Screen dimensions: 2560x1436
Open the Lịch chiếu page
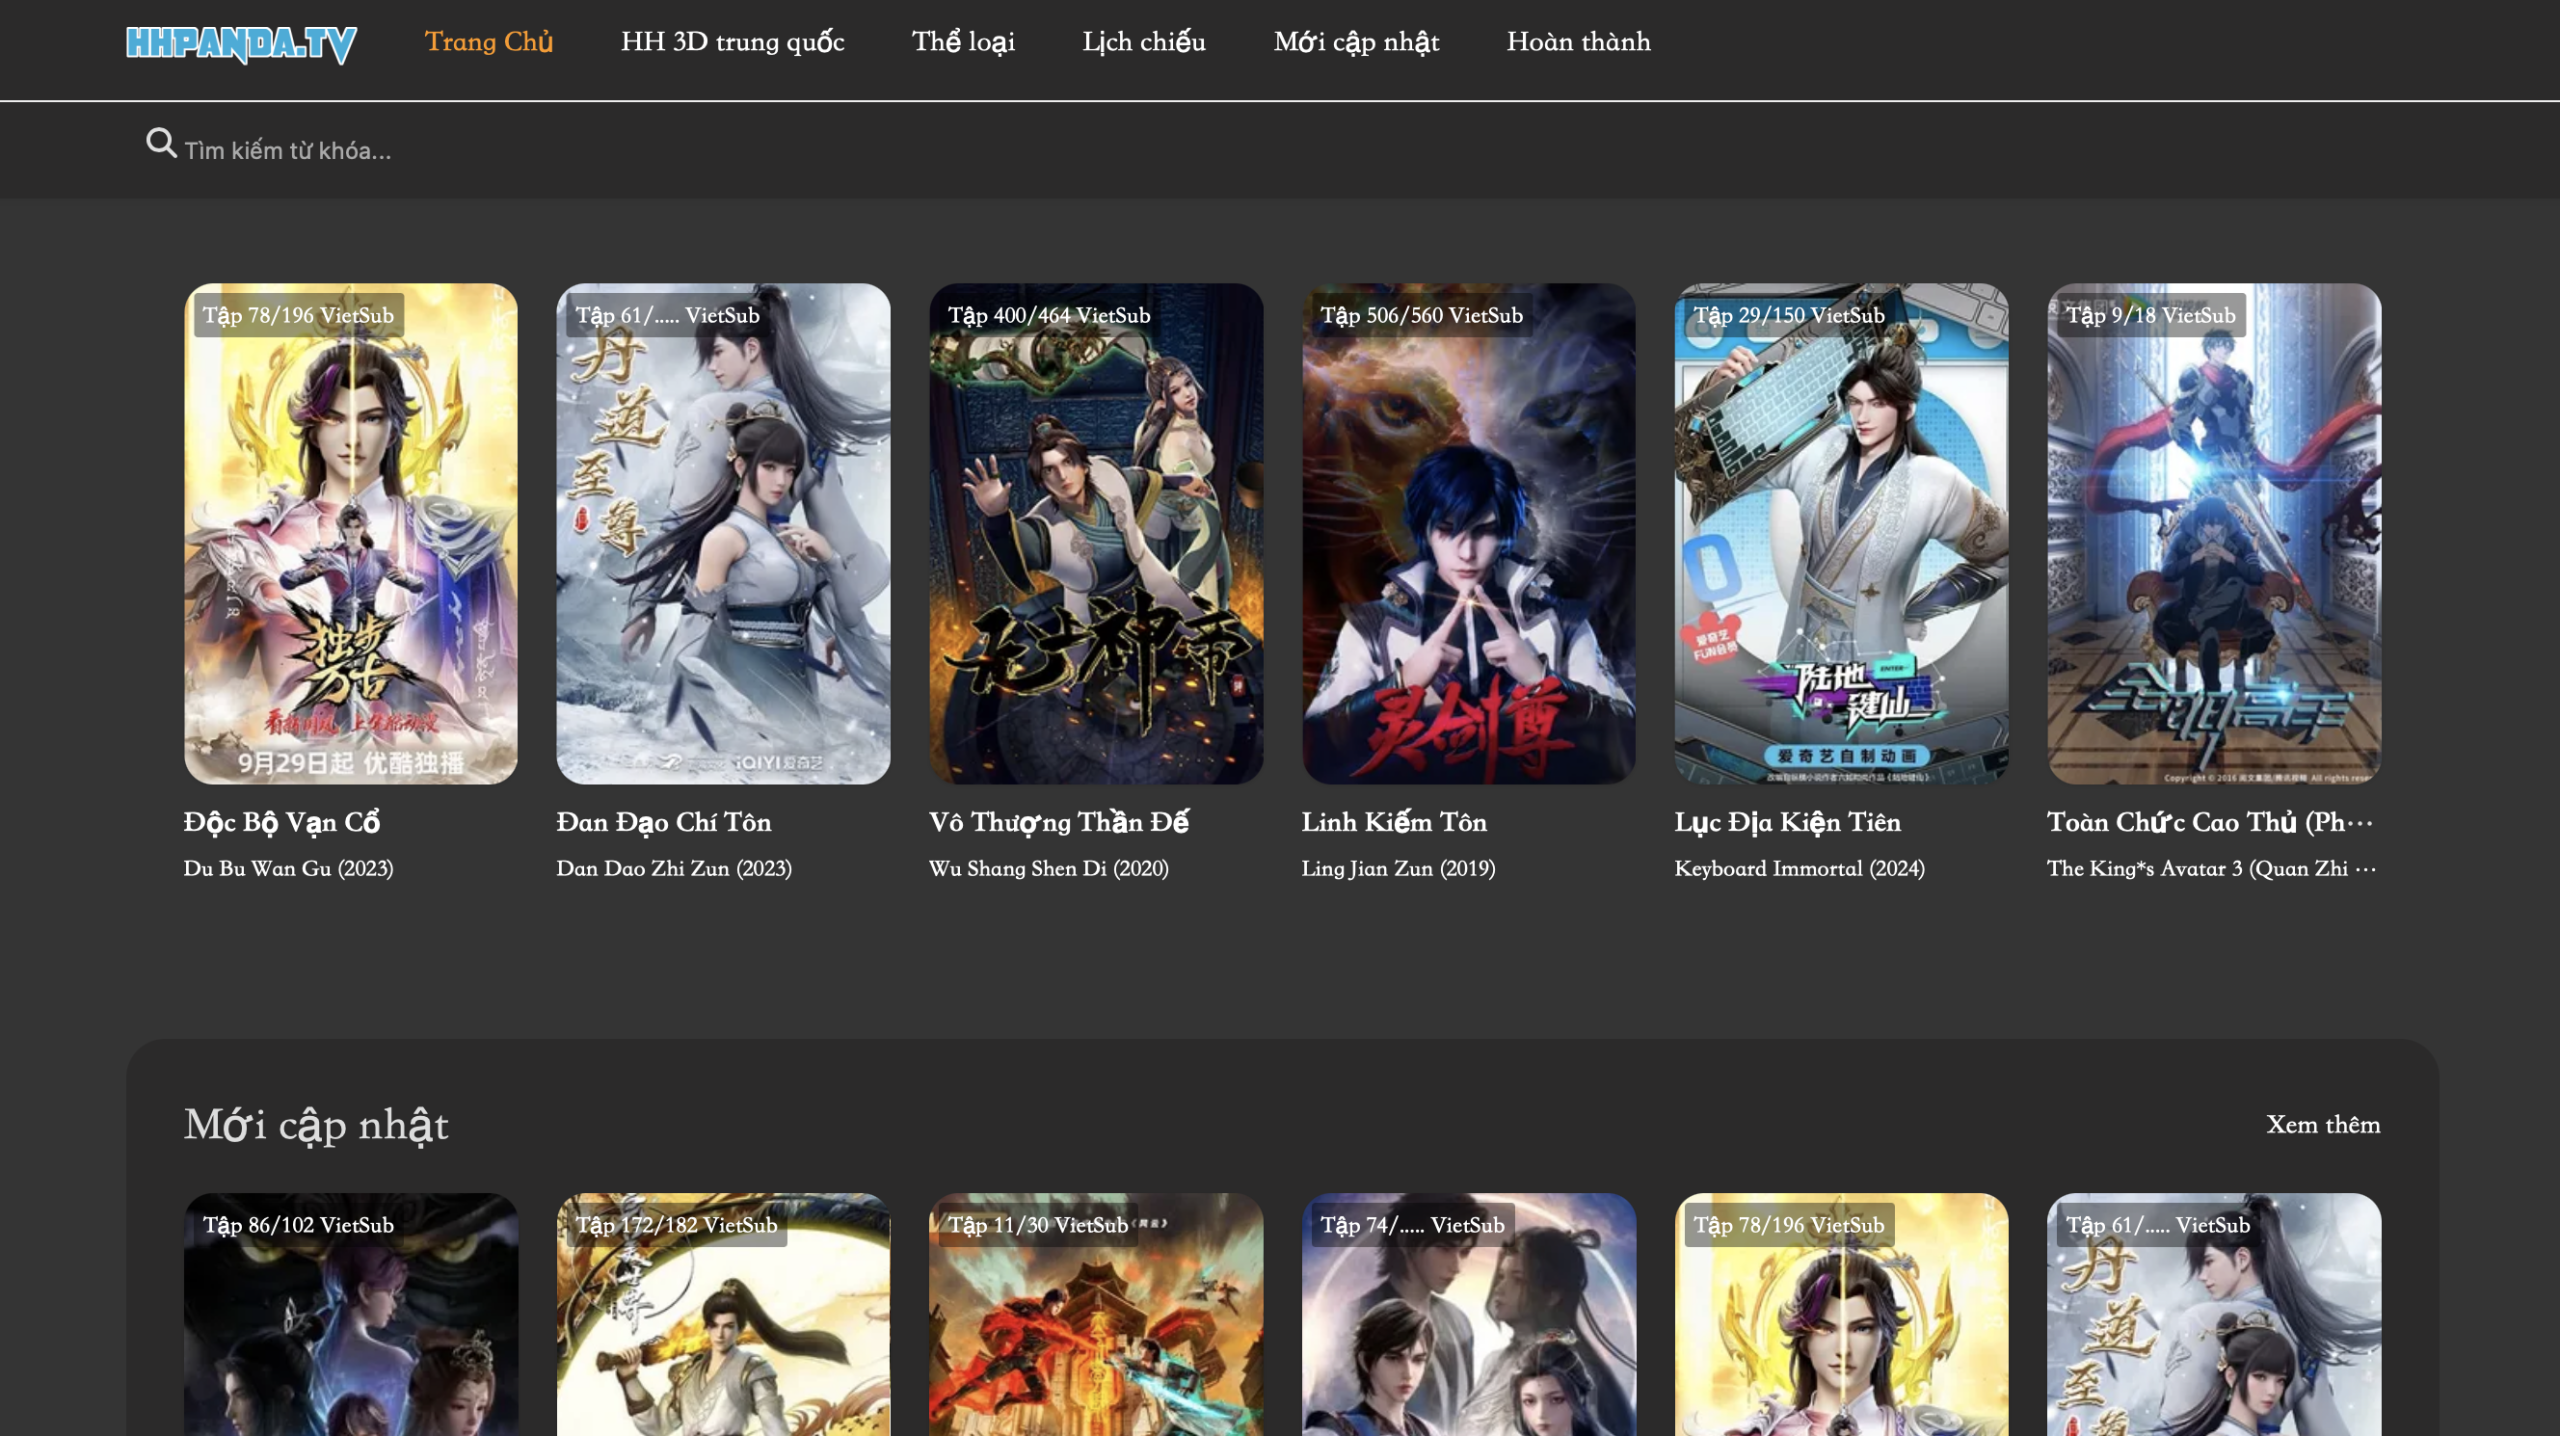click(1144, 42)
